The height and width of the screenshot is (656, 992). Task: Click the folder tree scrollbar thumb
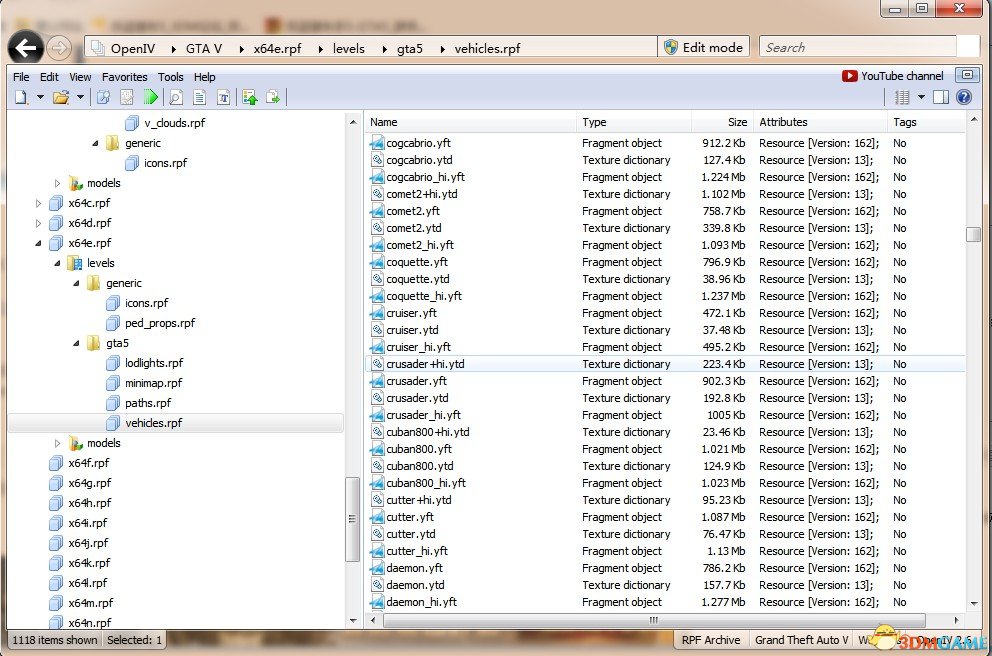[352, 519]
